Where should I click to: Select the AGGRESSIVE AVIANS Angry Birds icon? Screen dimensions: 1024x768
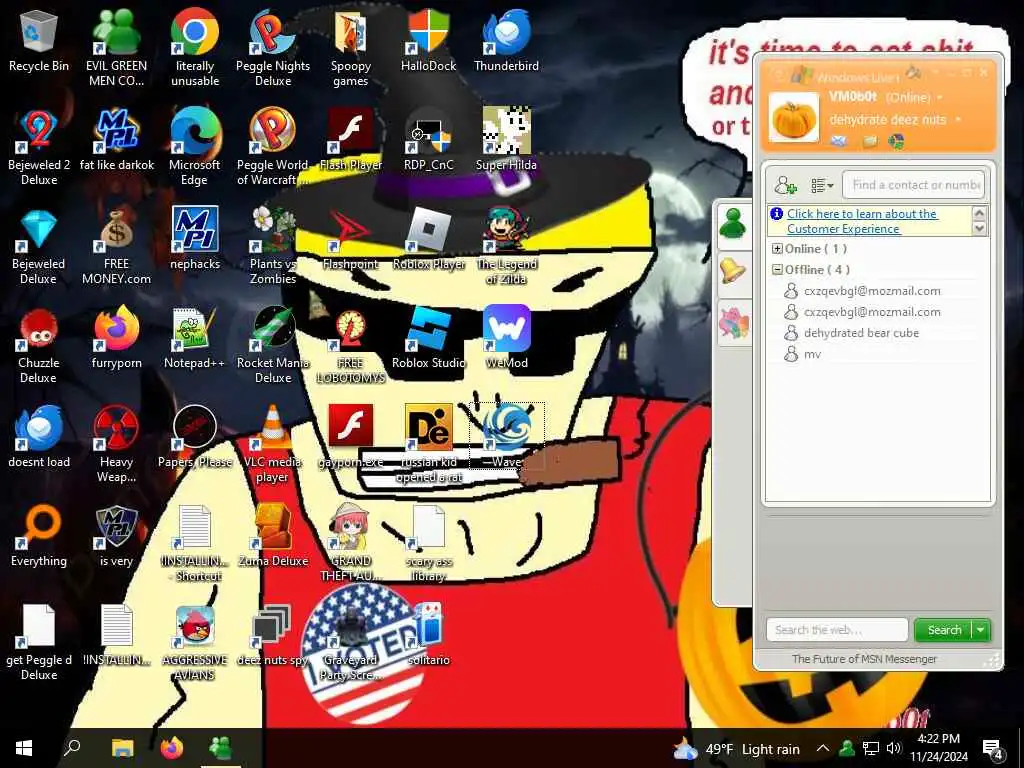click(195, 643)
